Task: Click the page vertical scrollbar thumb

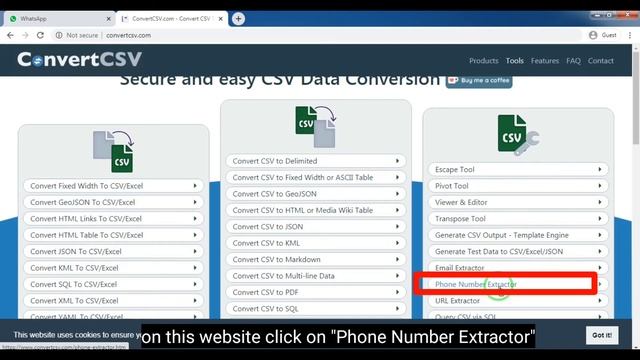Action: [x=636, y=98]
